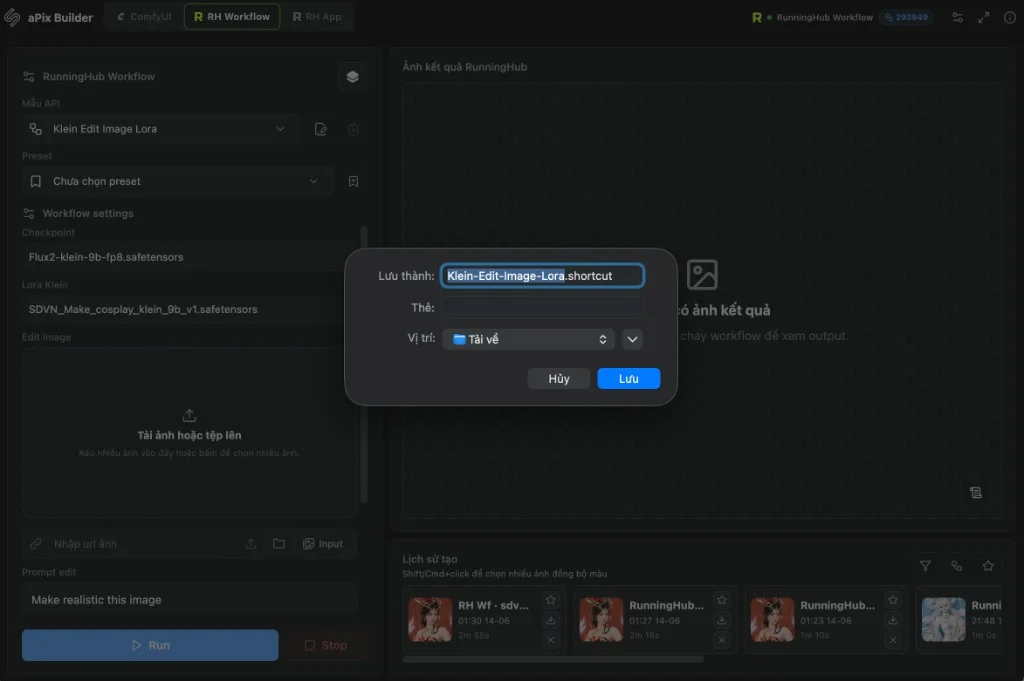The height and width of the screenshot is (681, 1024).
Task: Click the folder icon beside url field
Action: tap(279, 544)
